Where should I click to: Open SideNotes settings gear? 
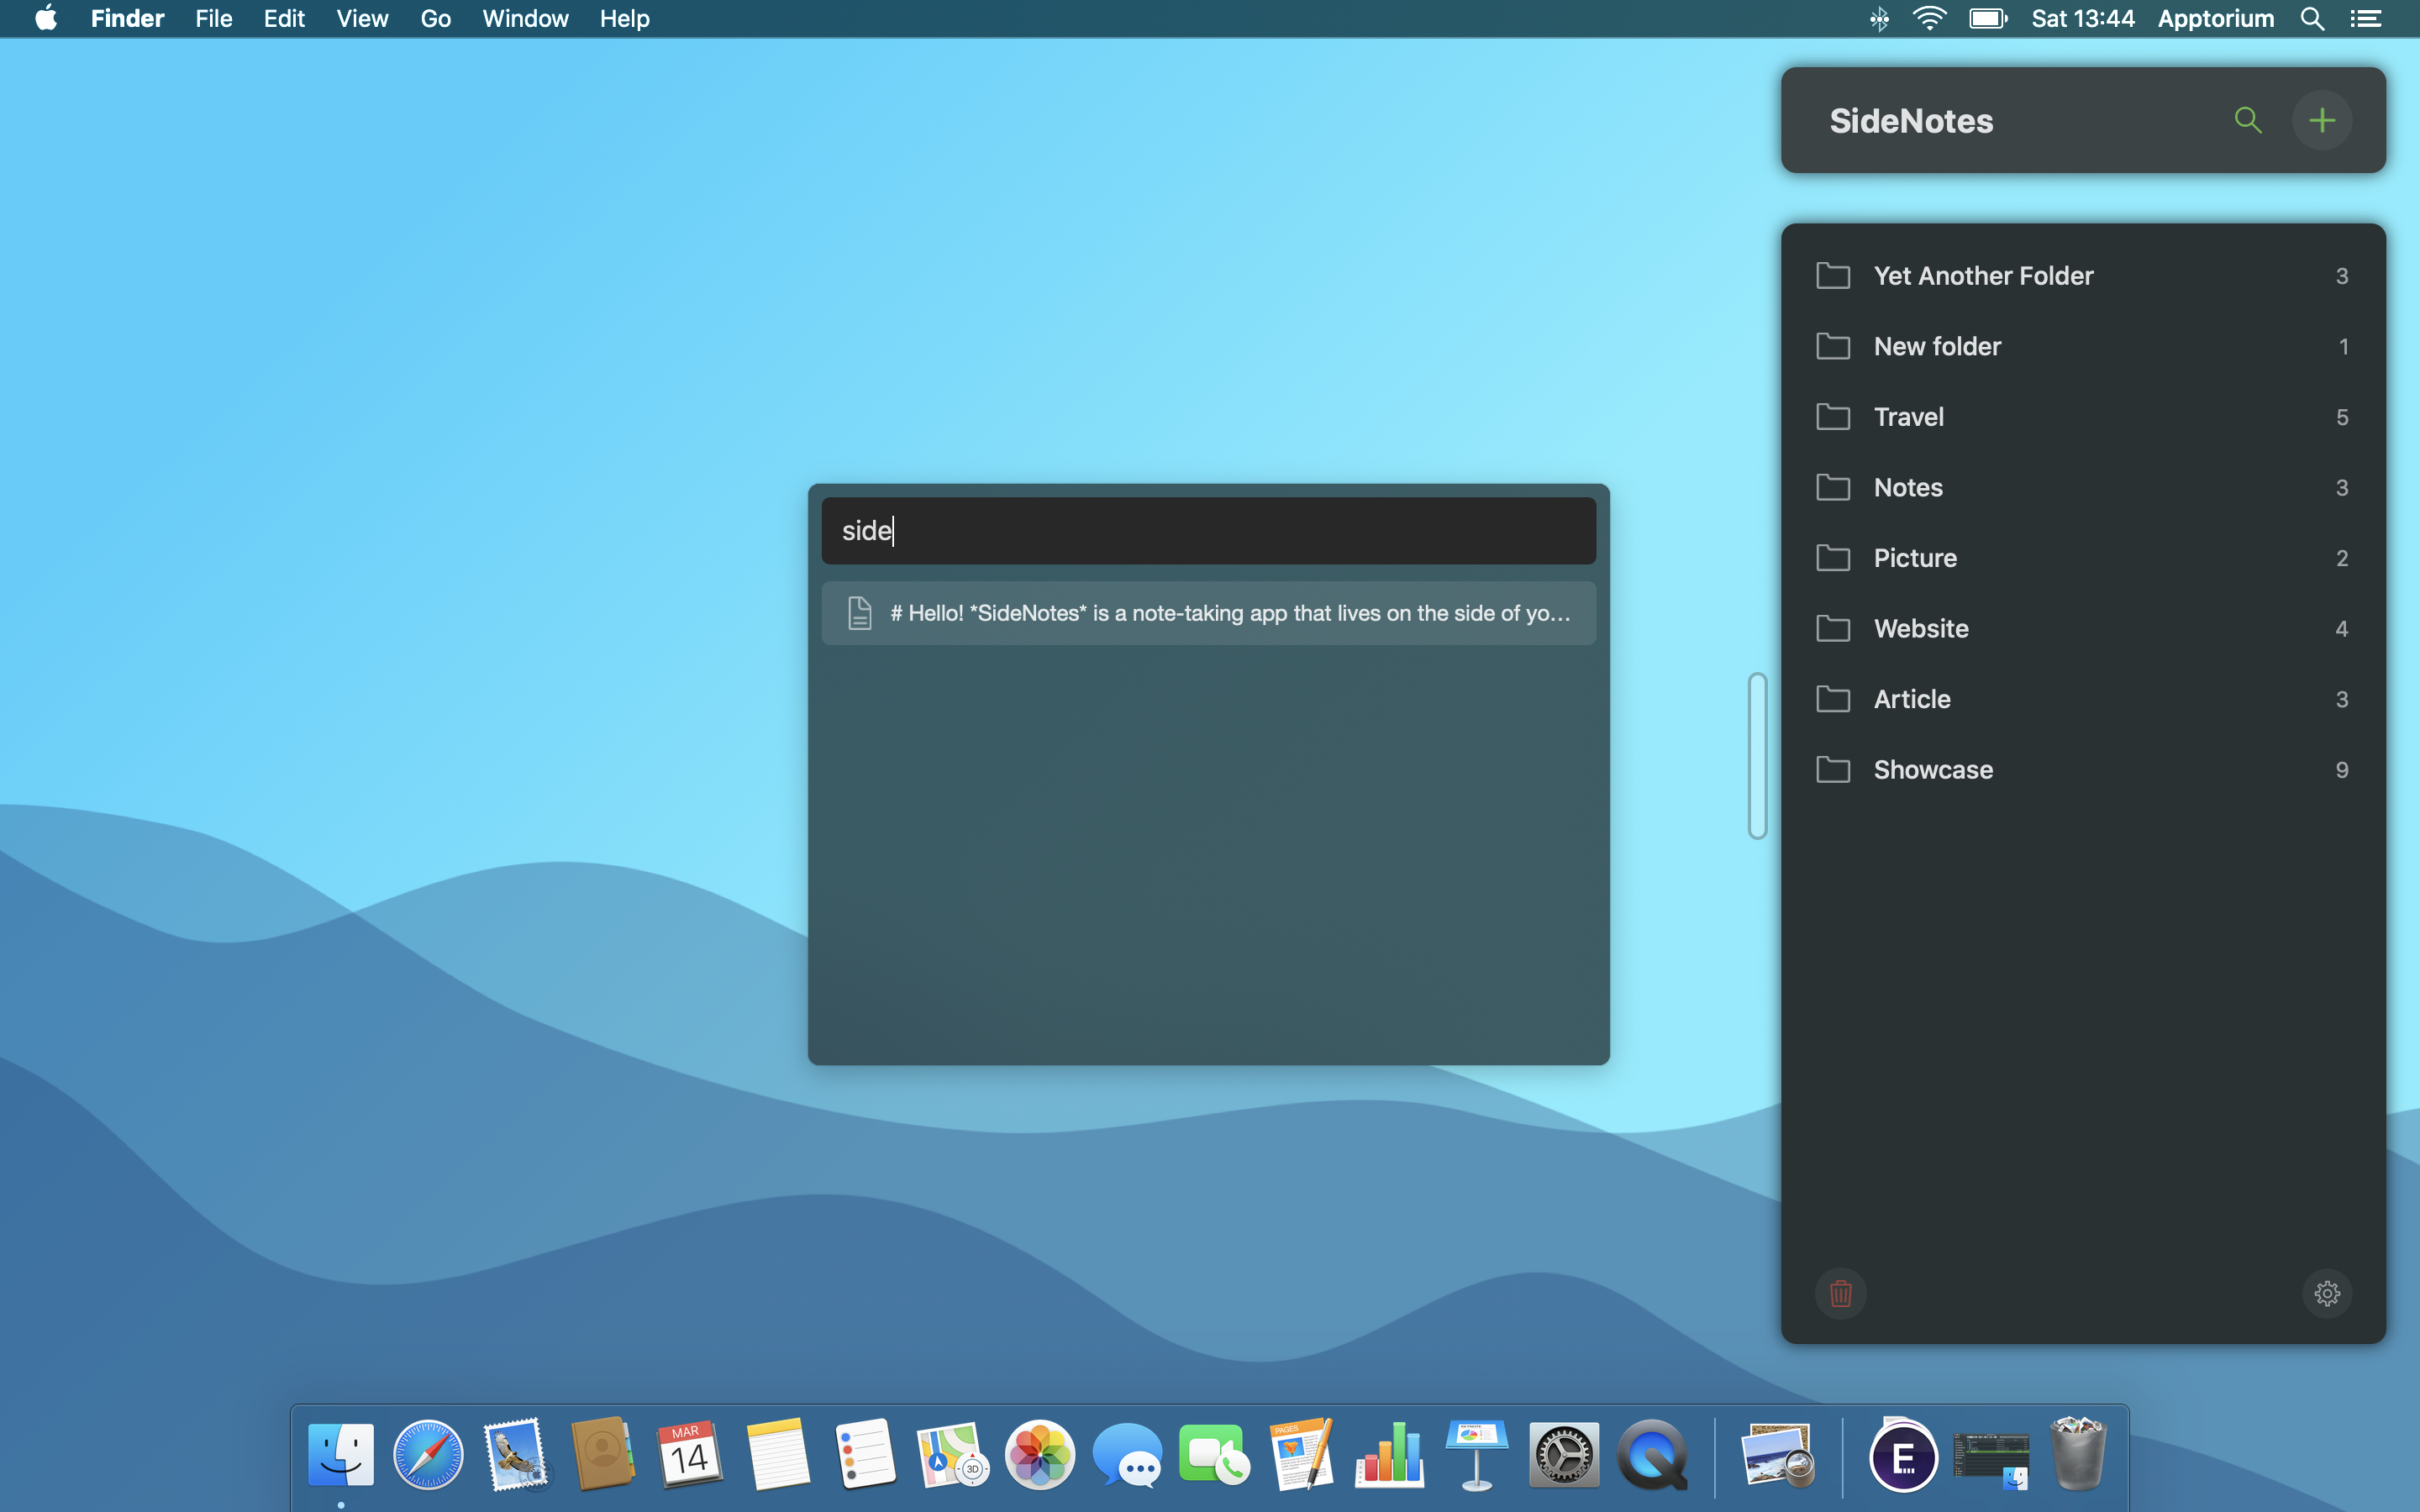2326,1293
